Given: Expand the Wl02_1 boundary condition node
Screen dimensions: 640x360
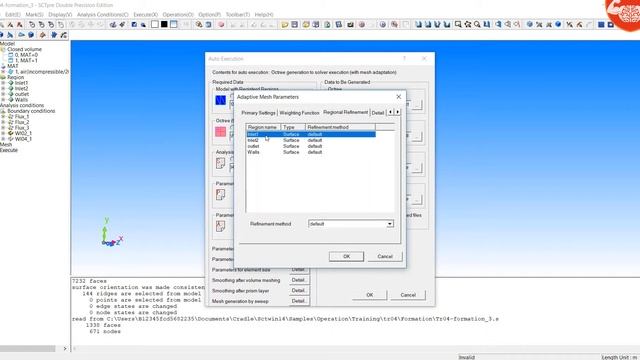Looking at the screenshot, I should [x=3, y=133].
